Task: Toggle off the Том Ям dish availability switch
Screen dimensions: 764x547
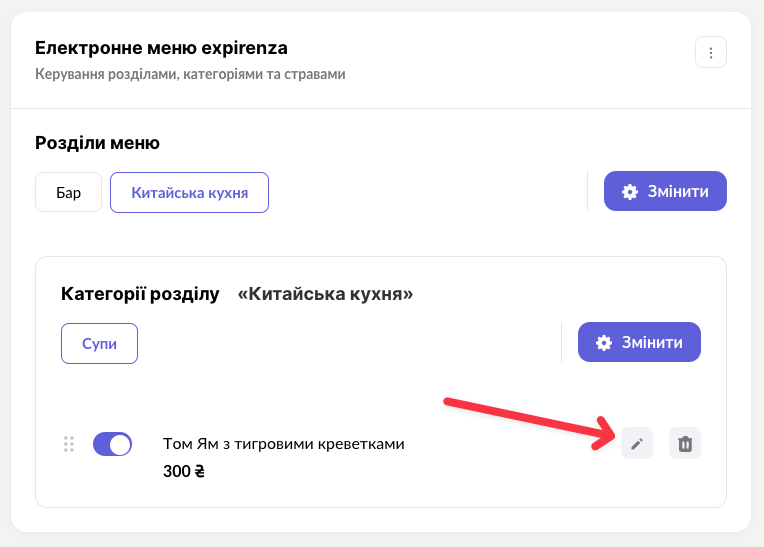Action: click(x=112, y=444)
